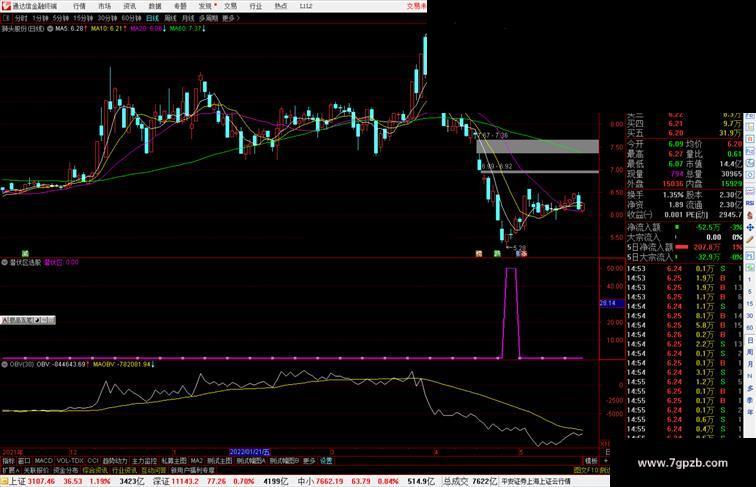The height and width of the screenshot is (487, 756).
Task: Select the 月 period shortcut in the sidebar
Action: [x=750, y=365]
